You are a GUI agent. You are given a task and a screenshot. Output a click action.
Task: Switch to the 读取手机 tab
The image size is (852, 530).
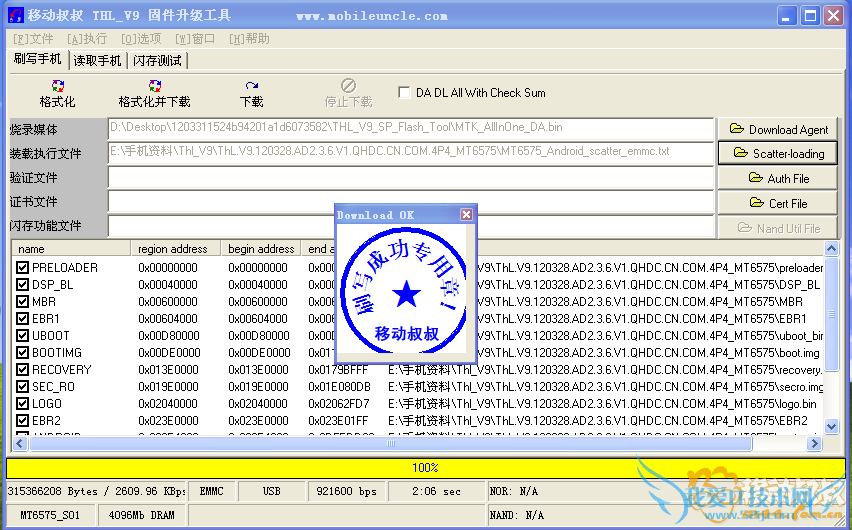click(x=97, y=60)
